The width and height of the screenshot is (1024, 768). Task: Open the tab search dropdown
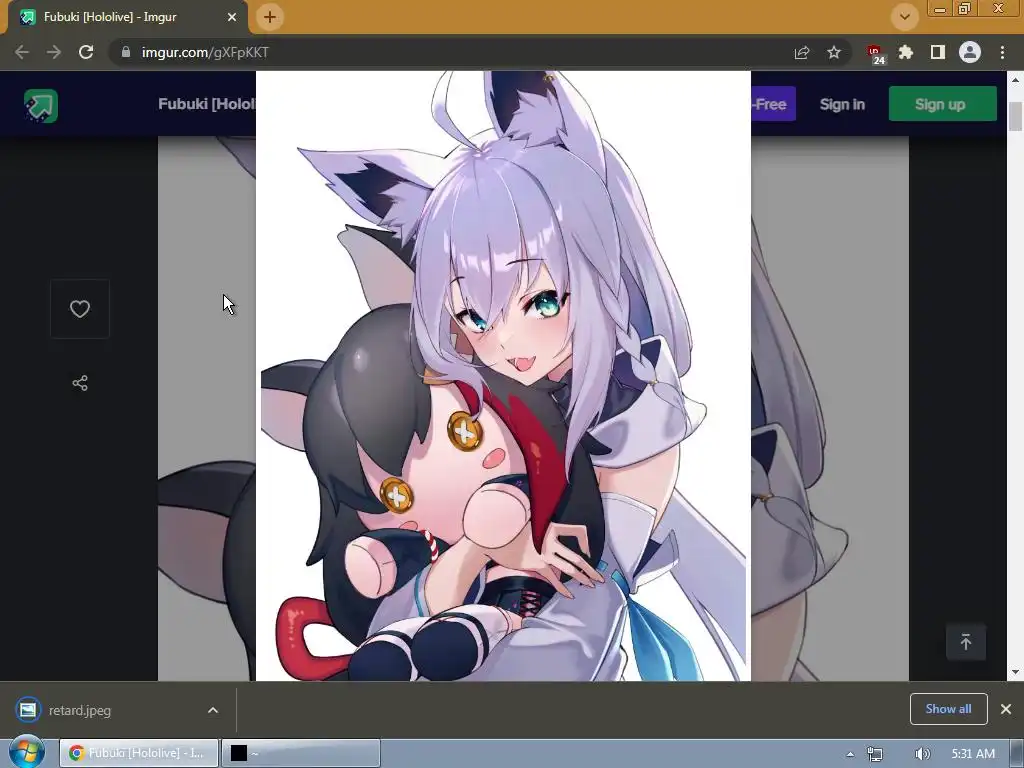pos(904,17)
